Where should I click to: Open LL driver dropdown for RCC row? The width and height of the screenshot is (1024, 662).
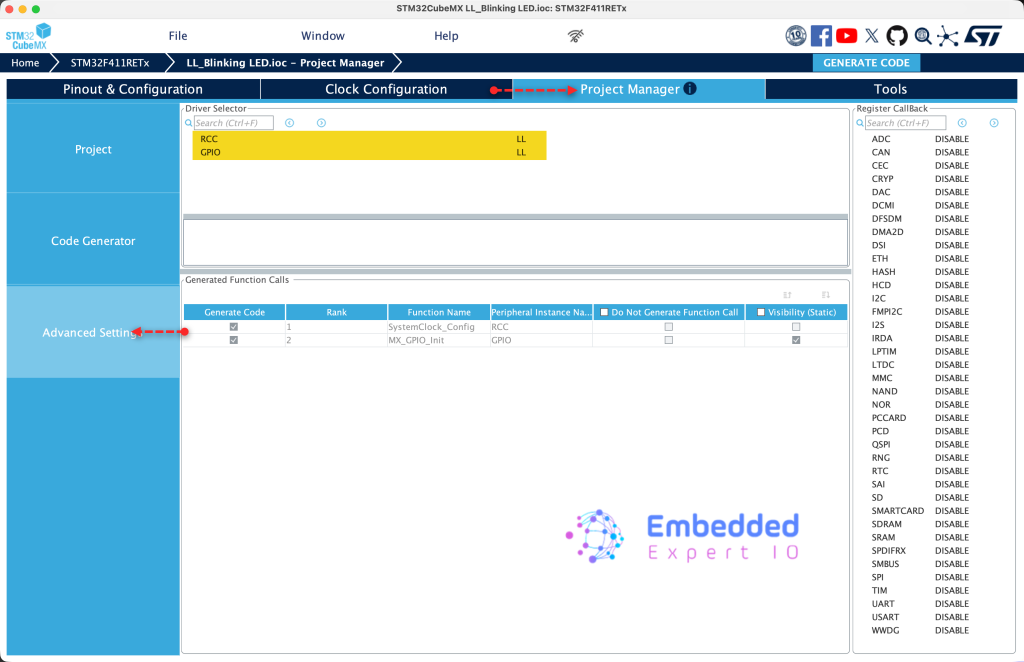(x=521, y=139)
